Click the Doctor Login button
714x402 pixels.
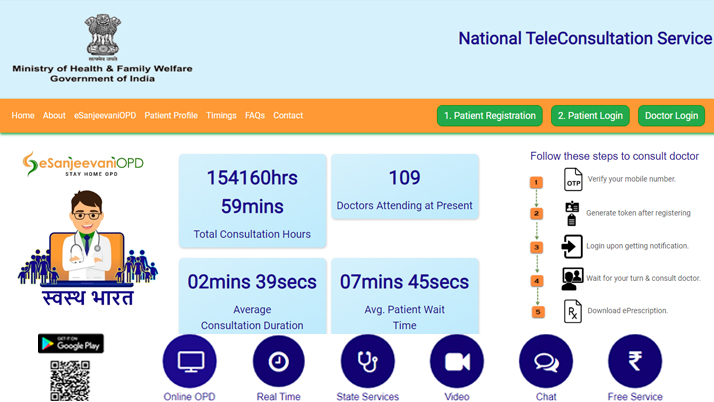pos(672,116)
